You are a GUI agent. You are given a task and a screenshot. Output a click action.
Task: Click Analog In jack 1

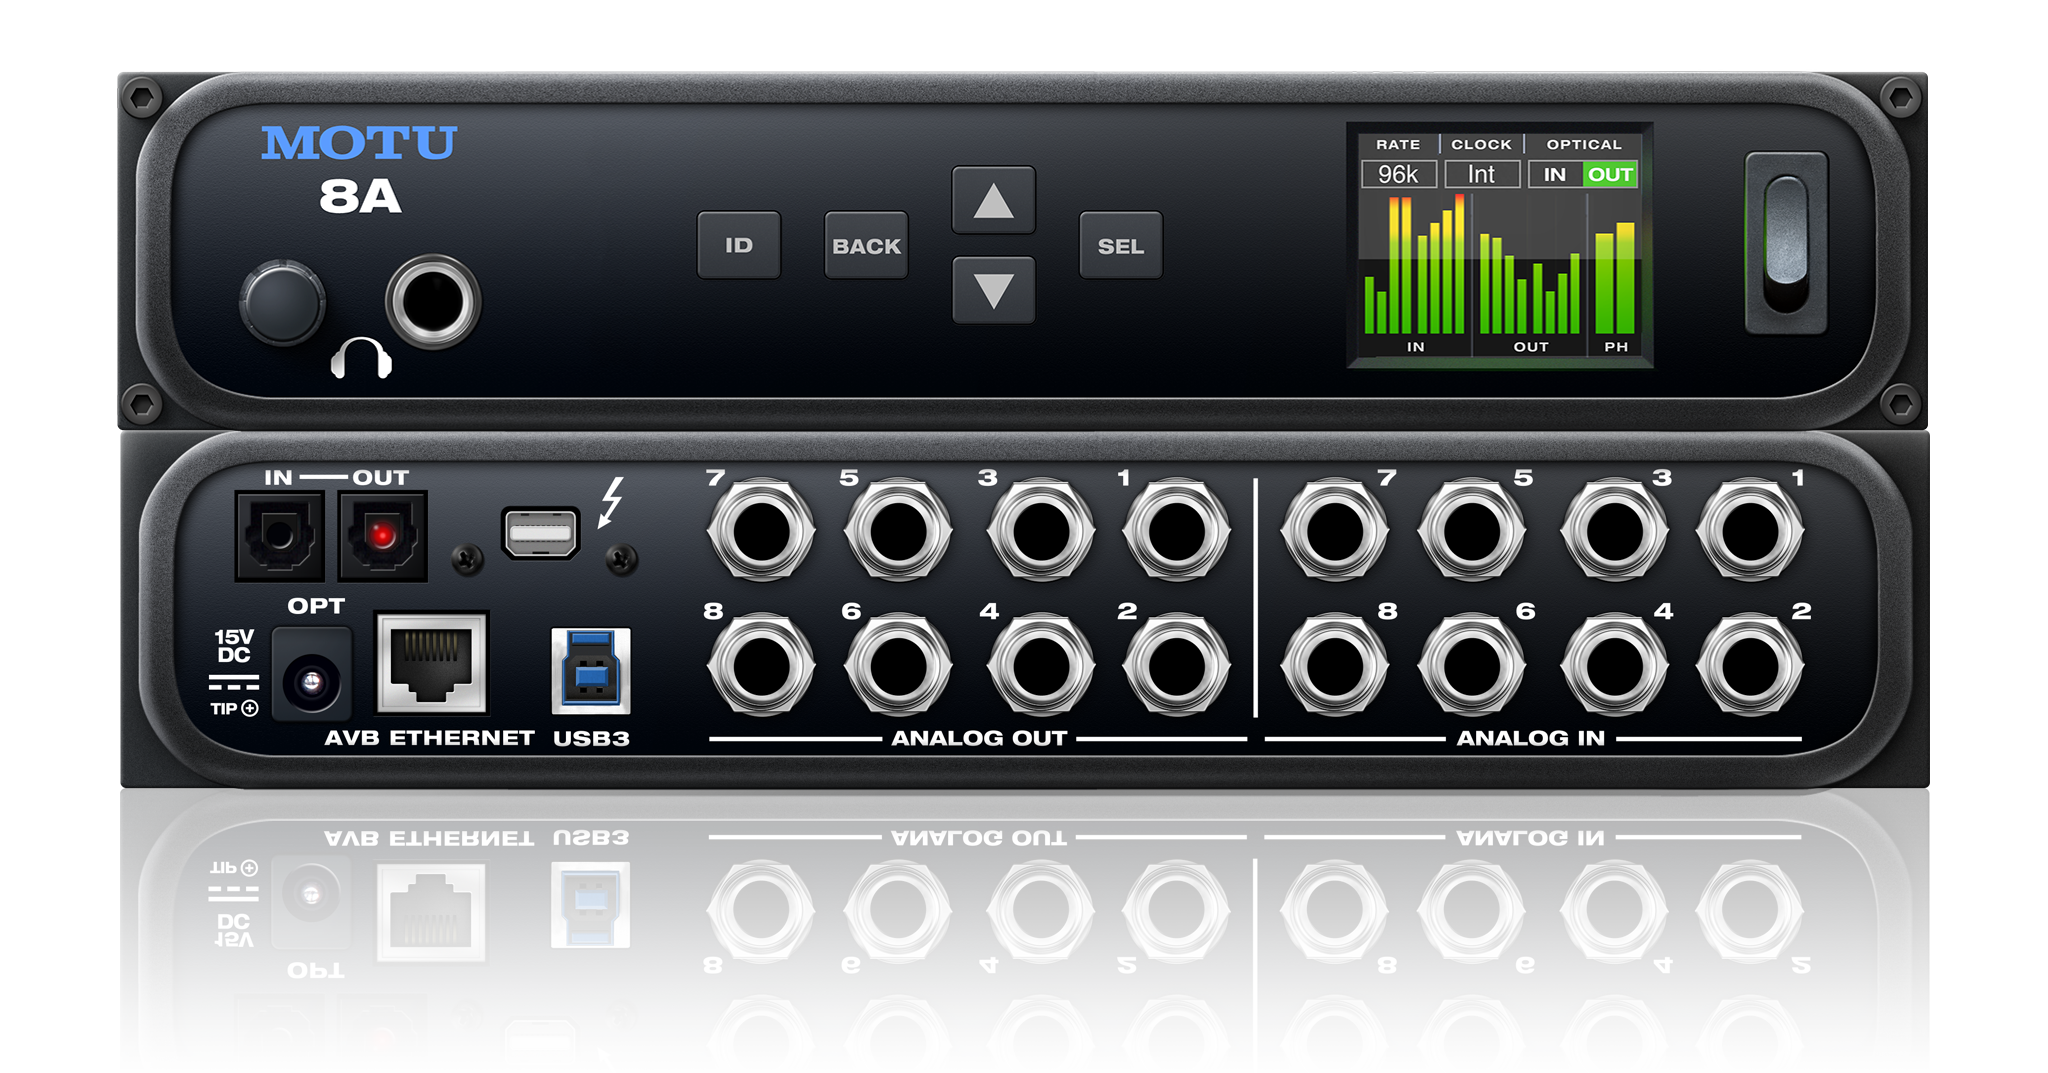pos(1750,530)
